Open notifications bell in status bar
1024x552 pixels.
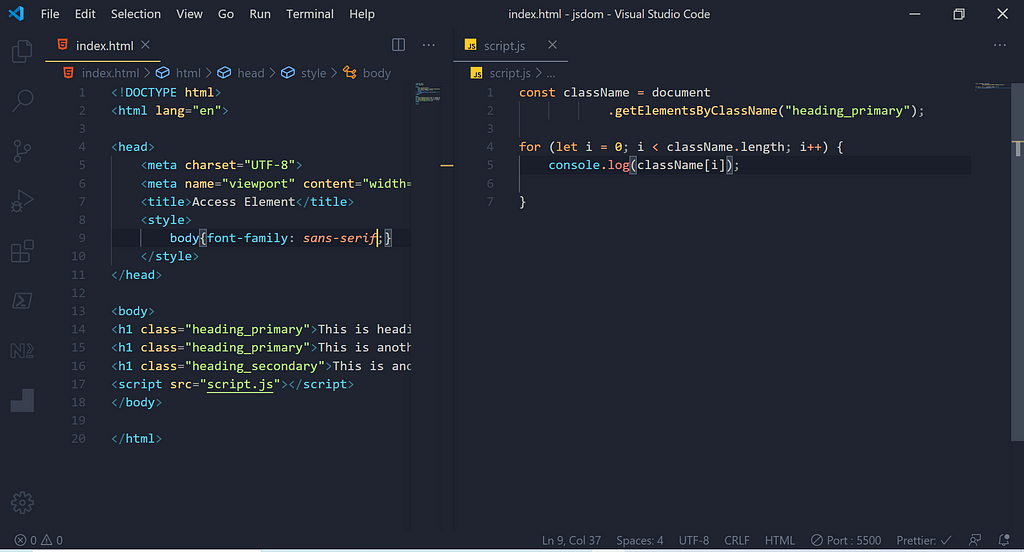click(1004, 540)
